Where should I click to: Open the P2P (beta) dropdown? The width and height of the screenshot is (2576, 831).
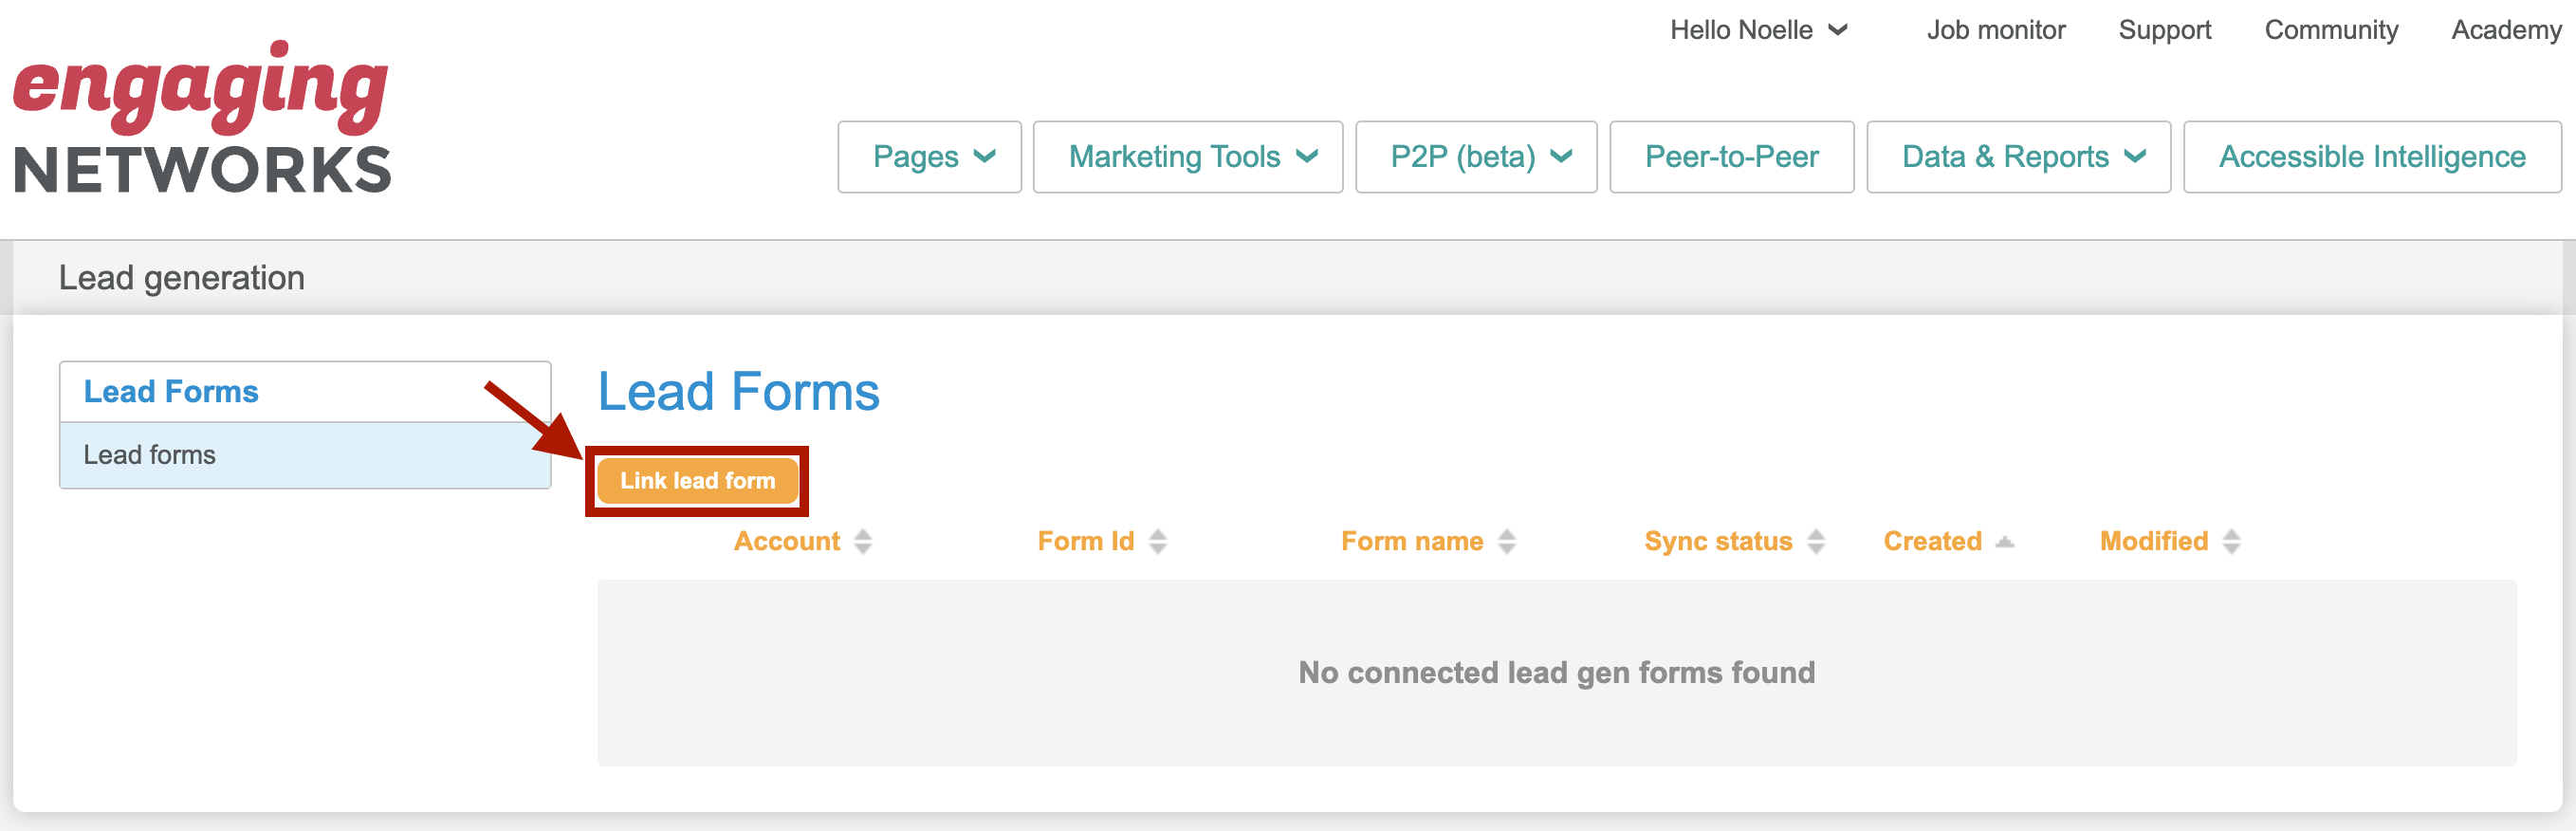[1475, 157]
